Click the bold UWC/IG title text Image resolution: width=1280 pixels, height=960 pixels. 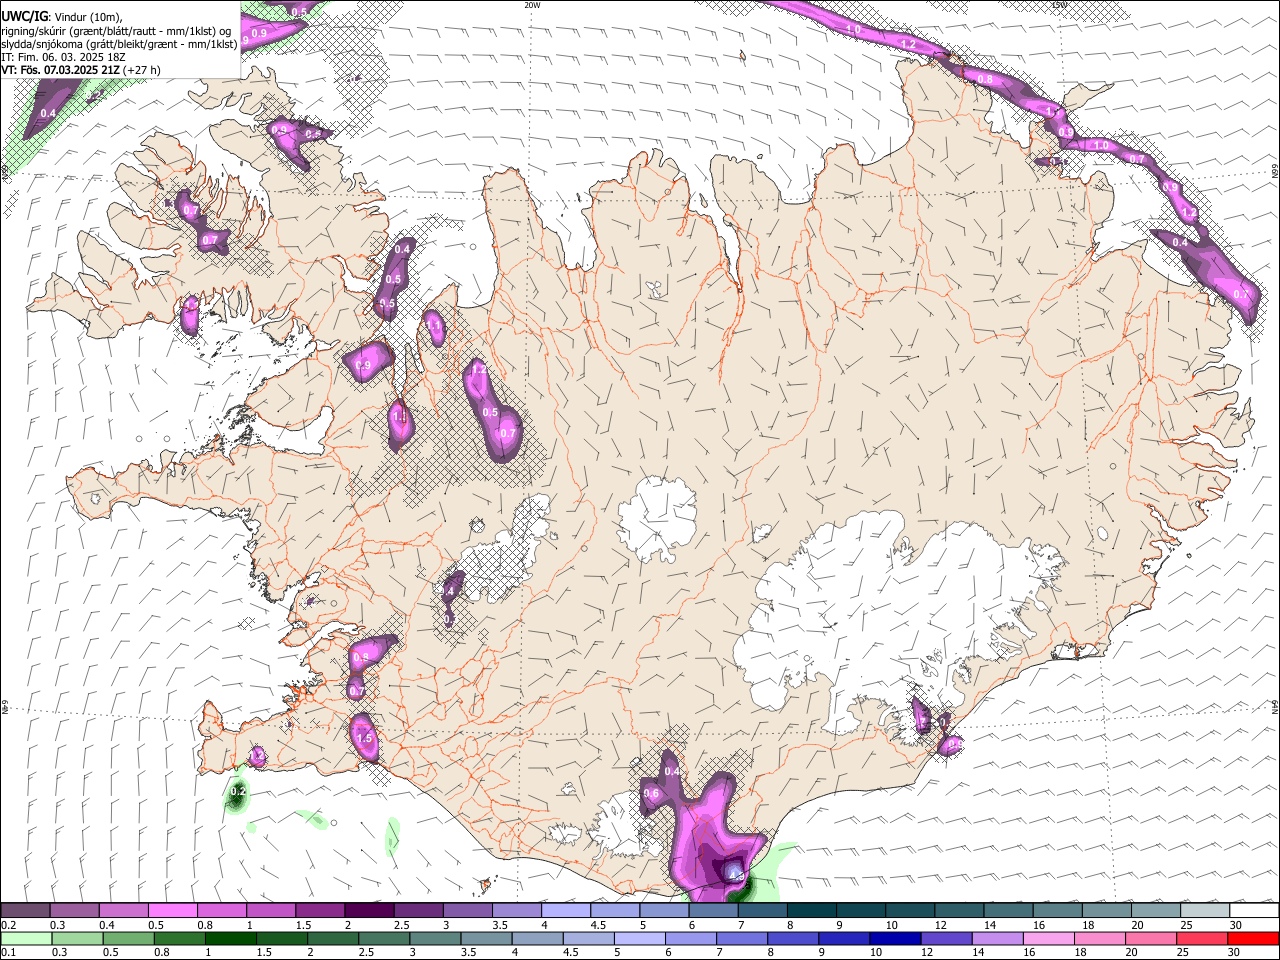[x=25, y=16]
